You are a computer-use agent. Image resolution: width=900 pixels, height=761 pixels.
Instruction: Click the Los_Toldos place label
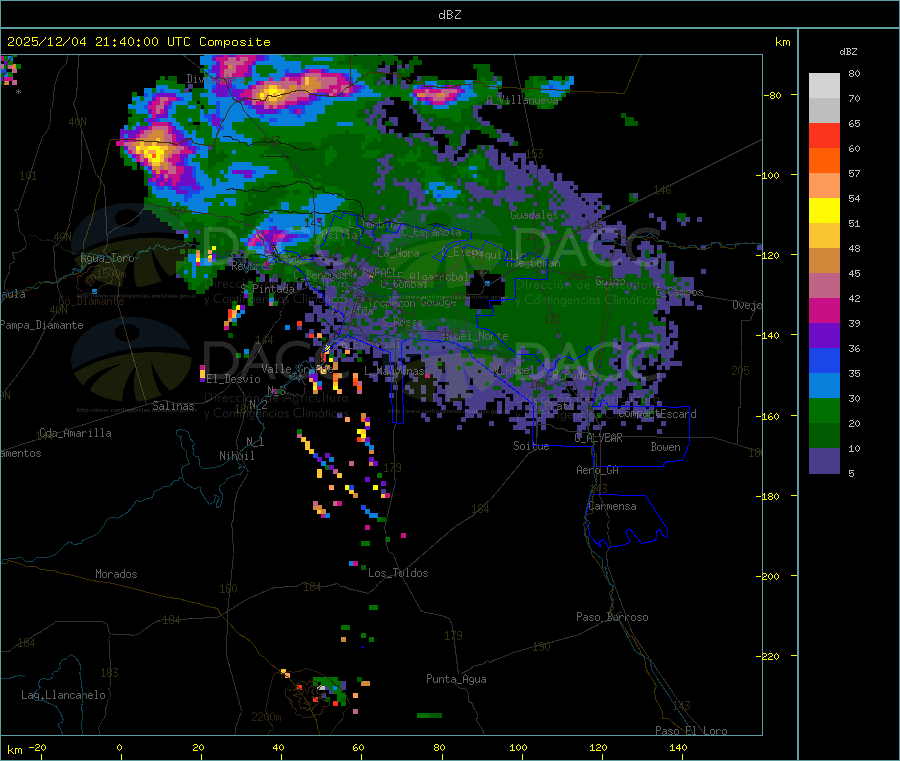click(x=398, y=573)
